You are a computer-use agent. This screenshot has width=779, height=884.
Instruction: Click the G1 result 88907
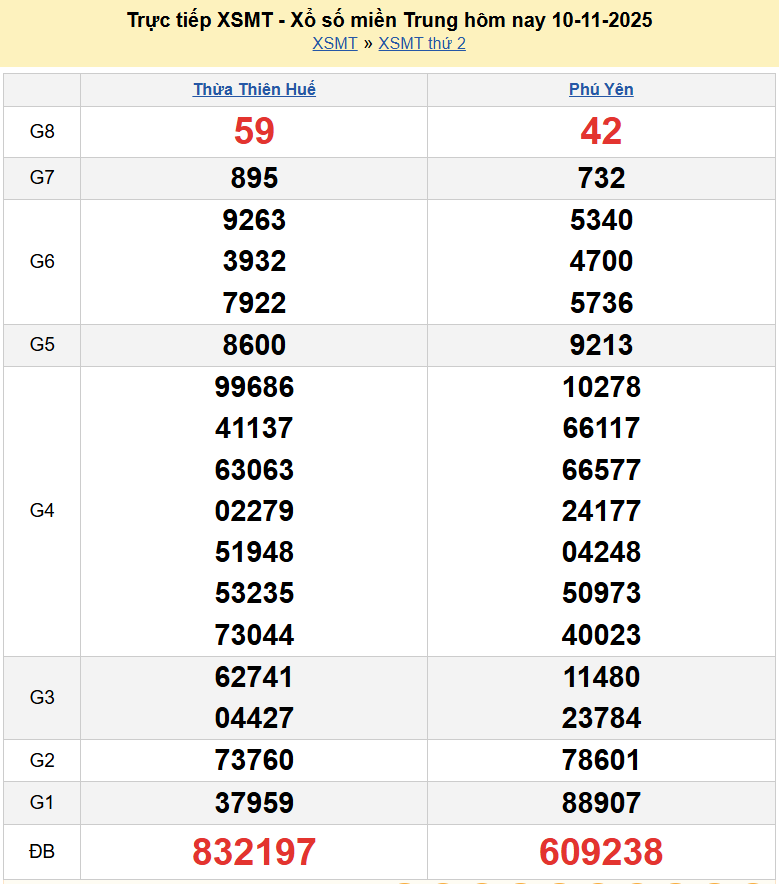pyautogui.click(x=601, y=803)
